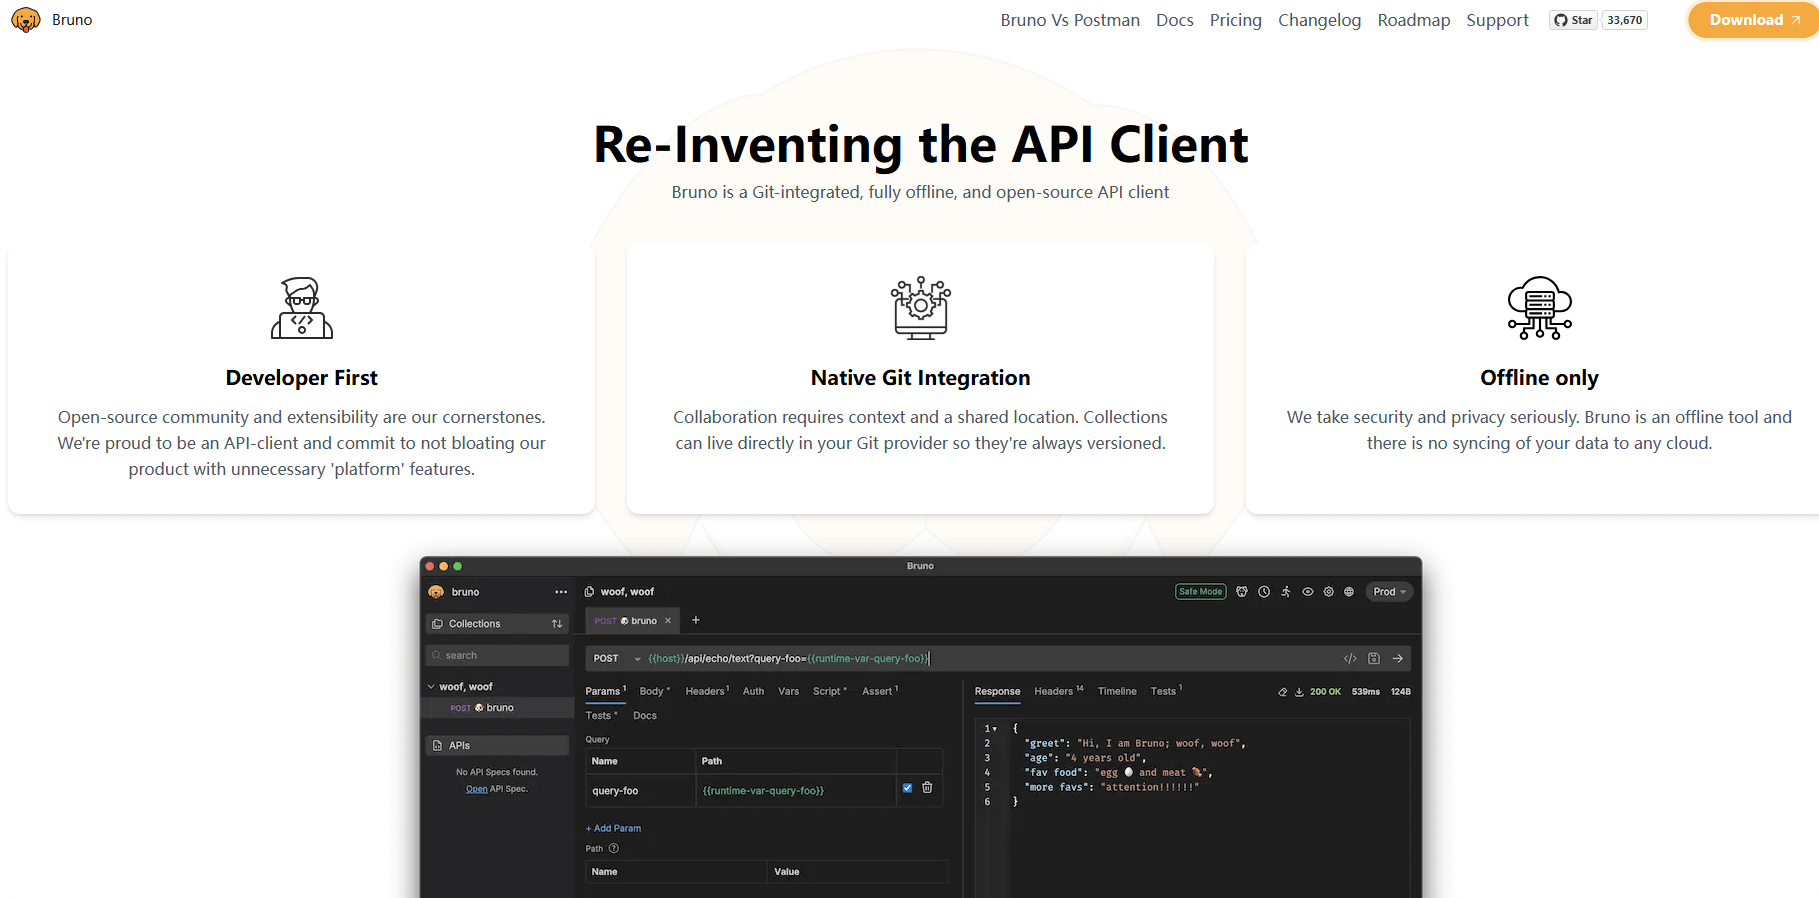Open the Prod environment dropdown
This screenshot has height=898, width=1819.
(x=1389, y=592)
